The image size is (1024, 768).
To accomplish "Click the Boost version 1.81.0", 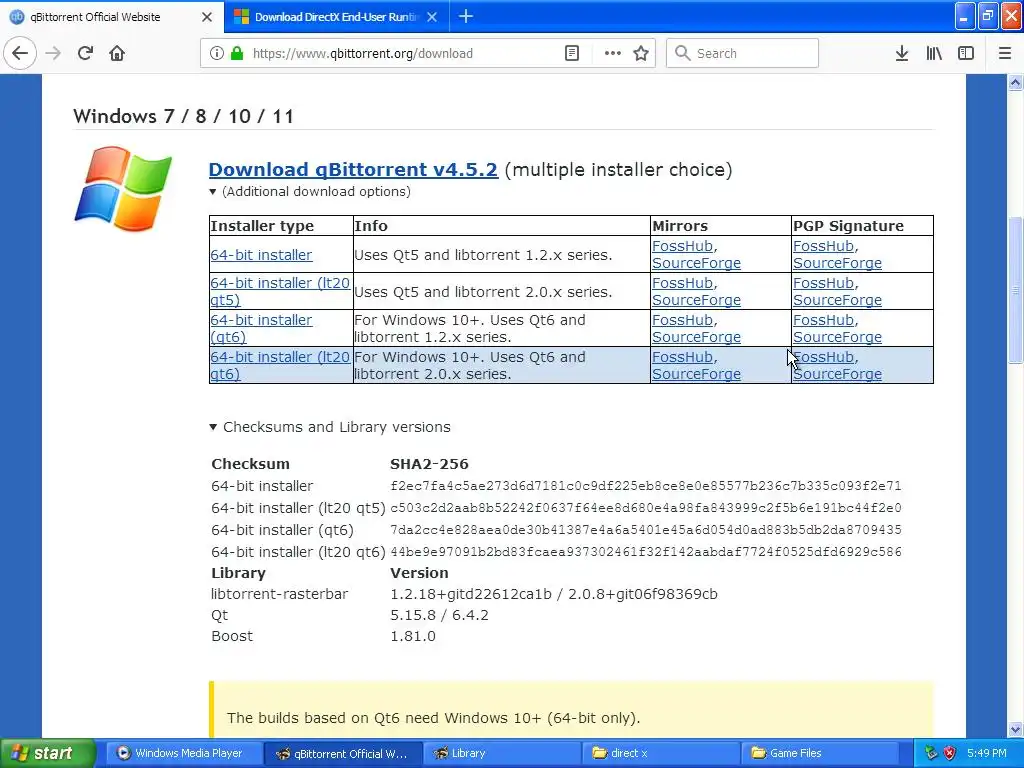I will [413, 636].
